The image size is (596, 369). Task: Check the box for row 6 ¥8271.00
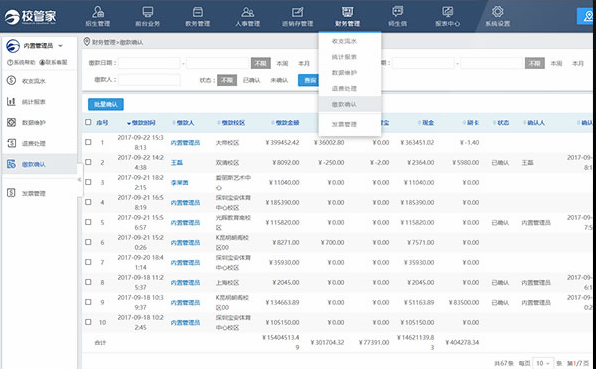(88, 242)
